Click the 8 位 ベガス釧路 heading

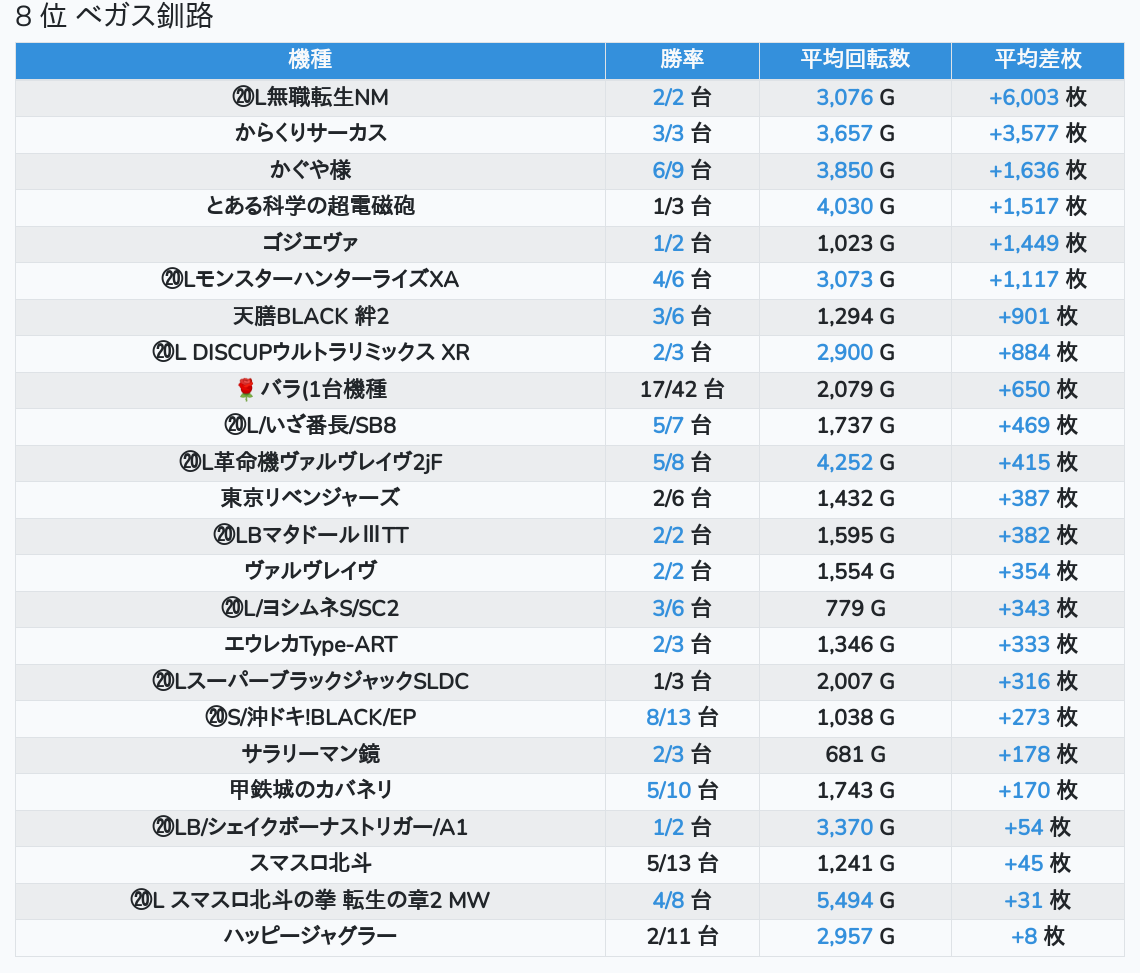pyautogui.click(x=114, y=17)
